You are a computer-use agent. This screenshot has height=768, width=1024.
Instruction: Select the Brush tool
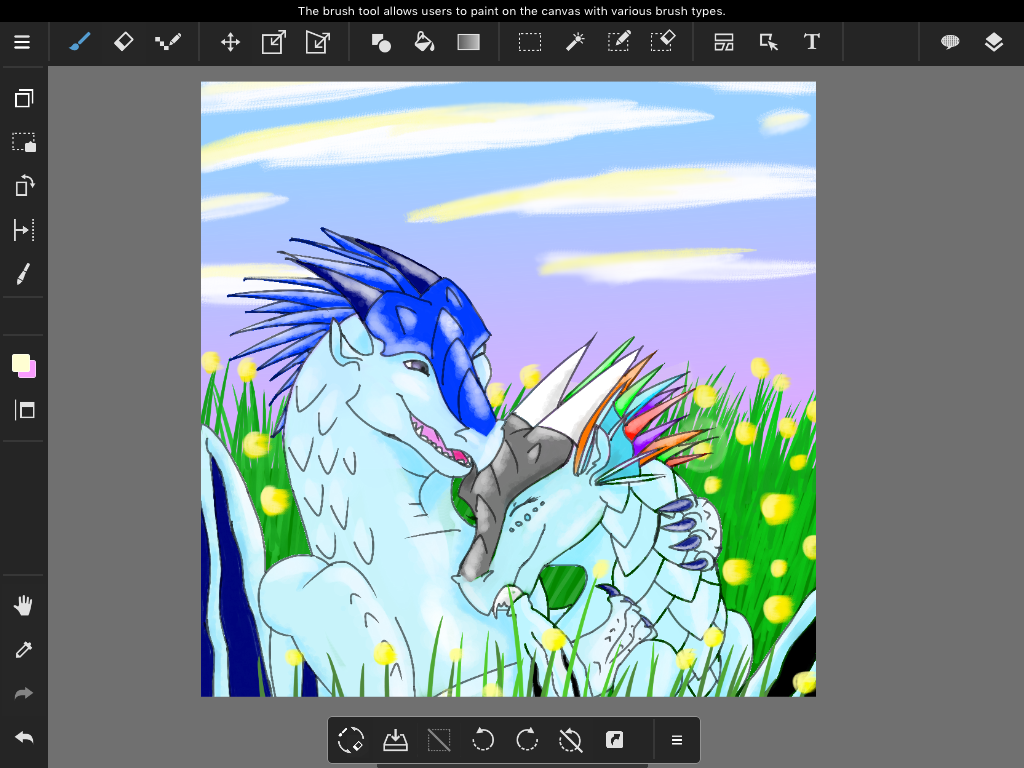(x=79, y=42)
